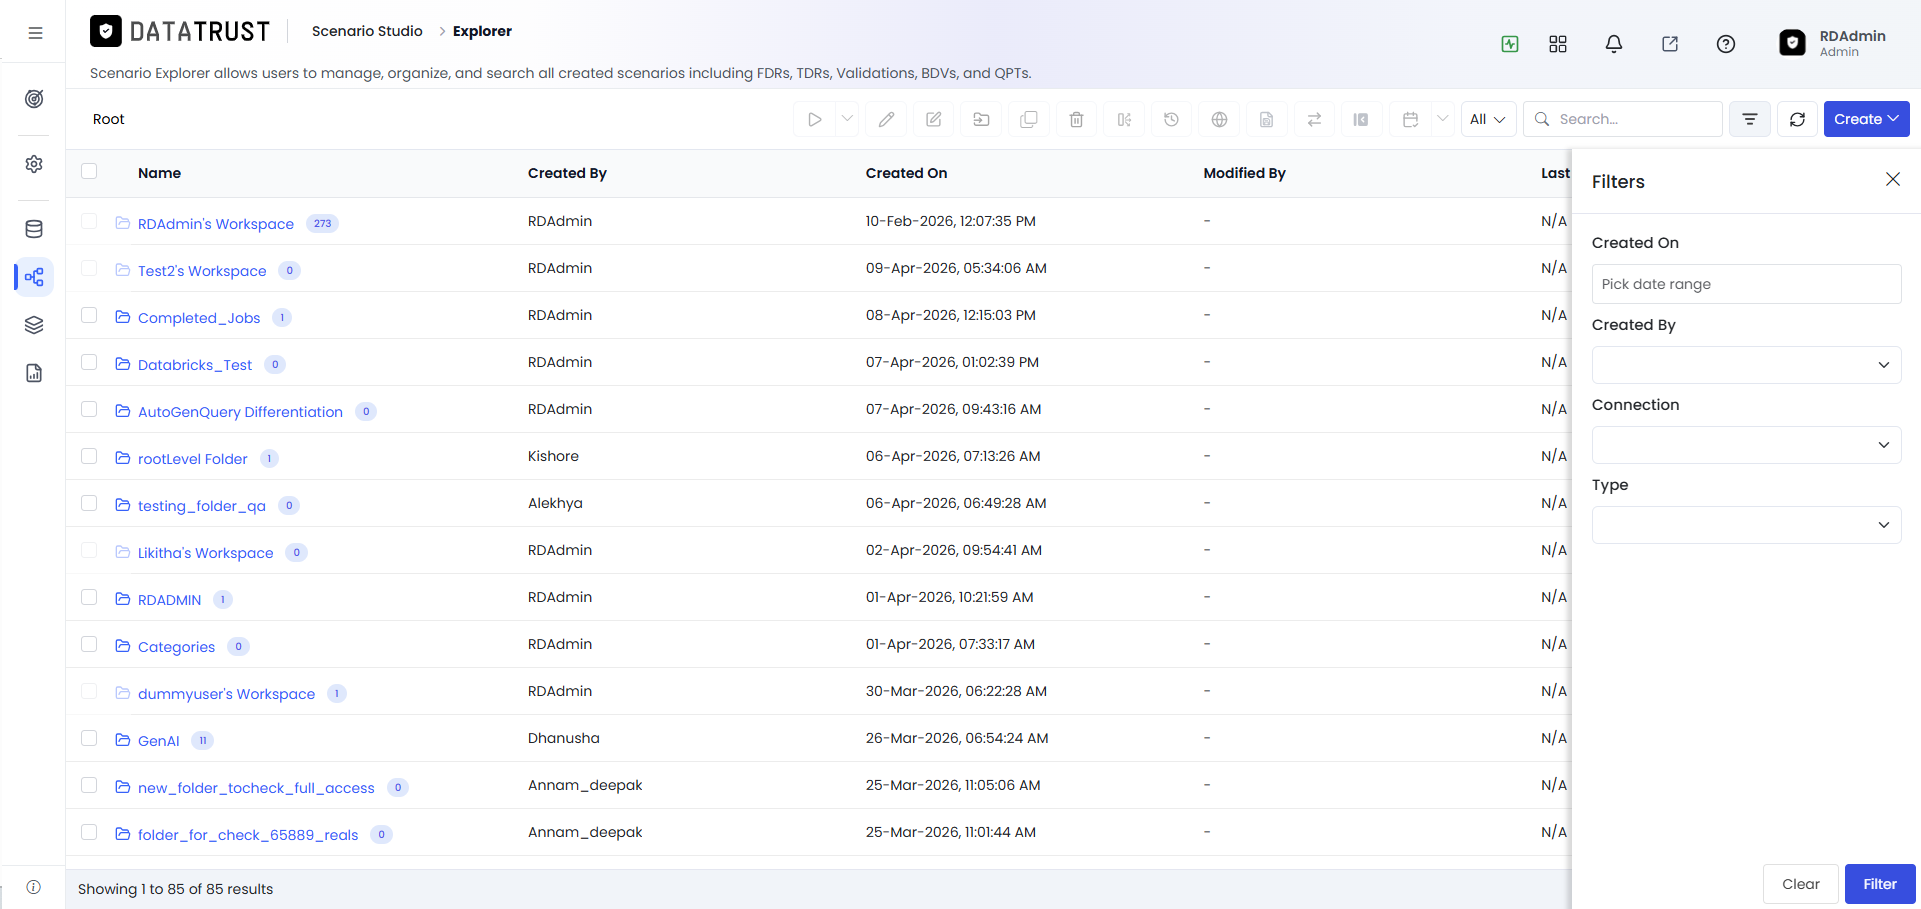Check the Databricks_Test row checkbox
The height and width of the screenshot is (909, 1921).
[89, 362]
